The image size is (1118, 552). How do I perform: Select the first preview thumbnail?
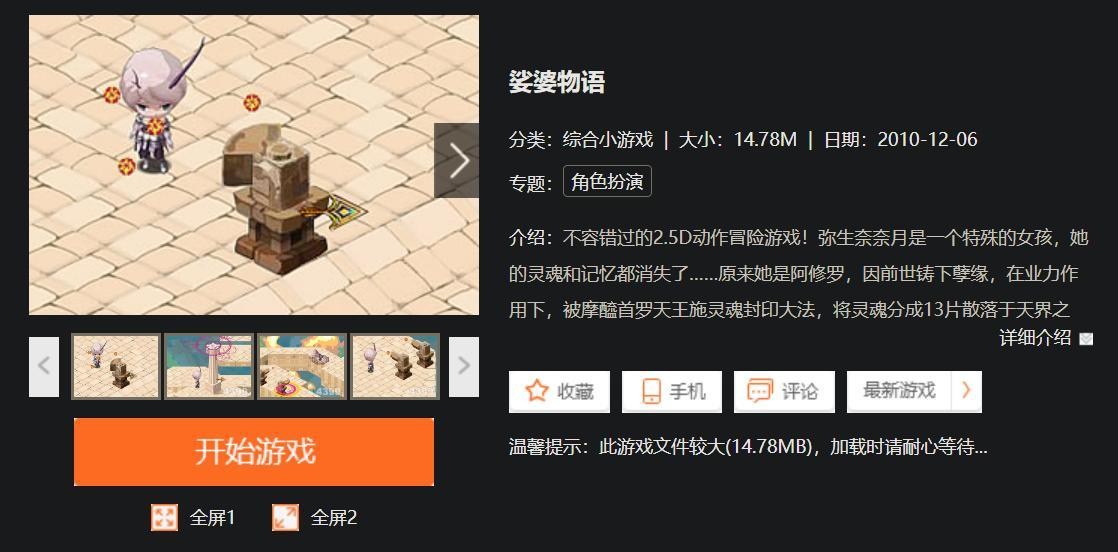coord(116,367)
